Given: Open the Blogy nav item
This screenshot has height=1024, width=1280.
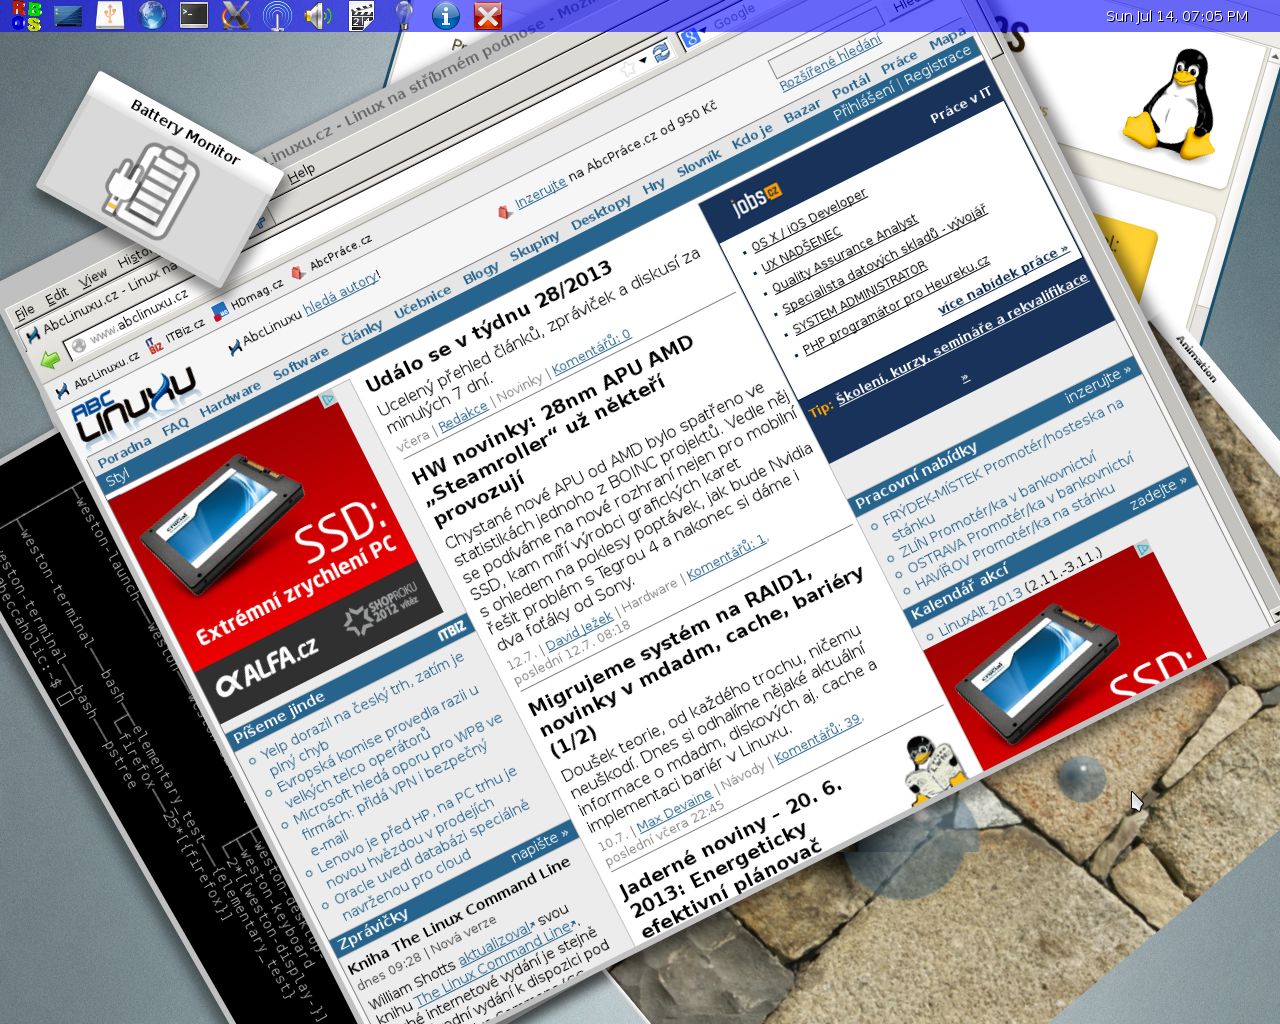Looking at the screenshot, I should pos(481,273).
